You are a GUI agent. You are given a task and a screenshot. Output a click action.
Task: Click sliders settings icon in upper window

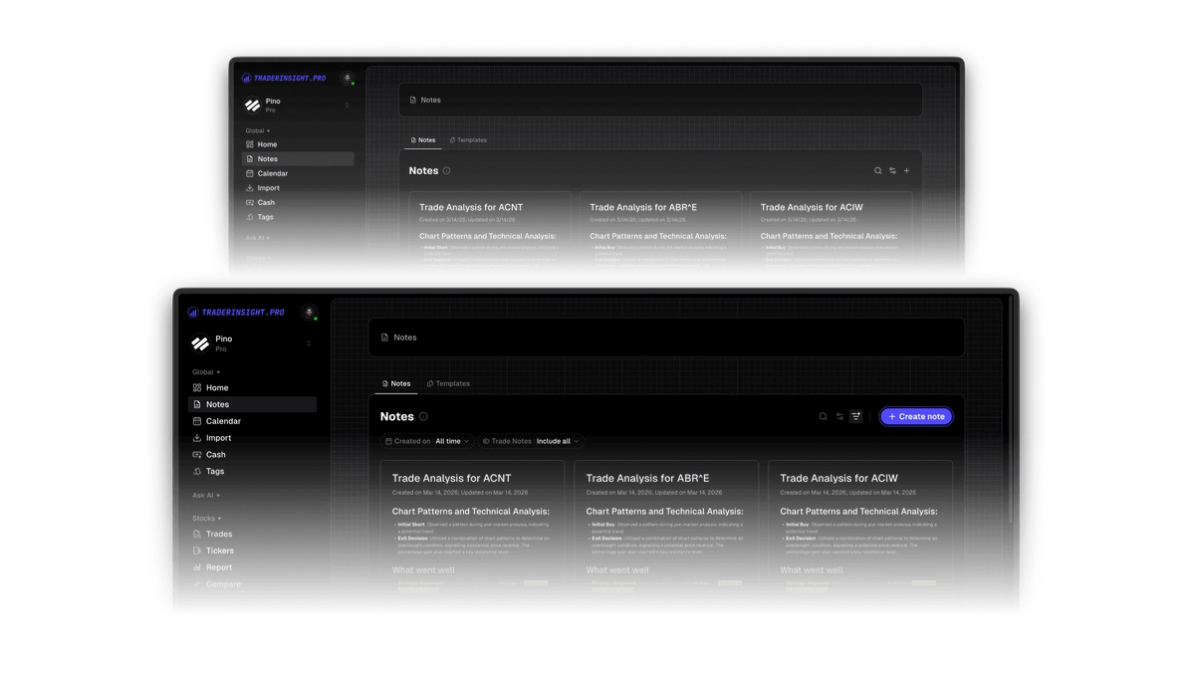point(892,171)
